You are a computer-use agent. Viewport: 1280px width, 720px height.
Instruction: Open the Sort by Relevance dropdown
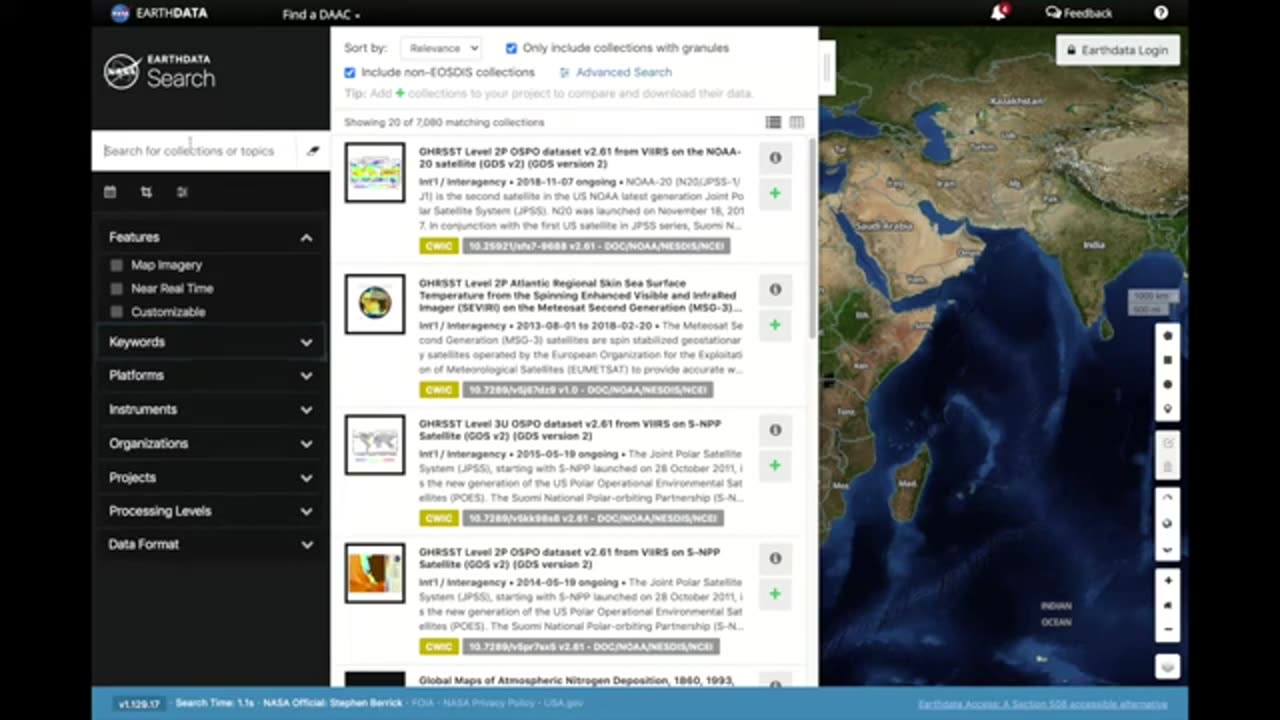coord(441,48)
